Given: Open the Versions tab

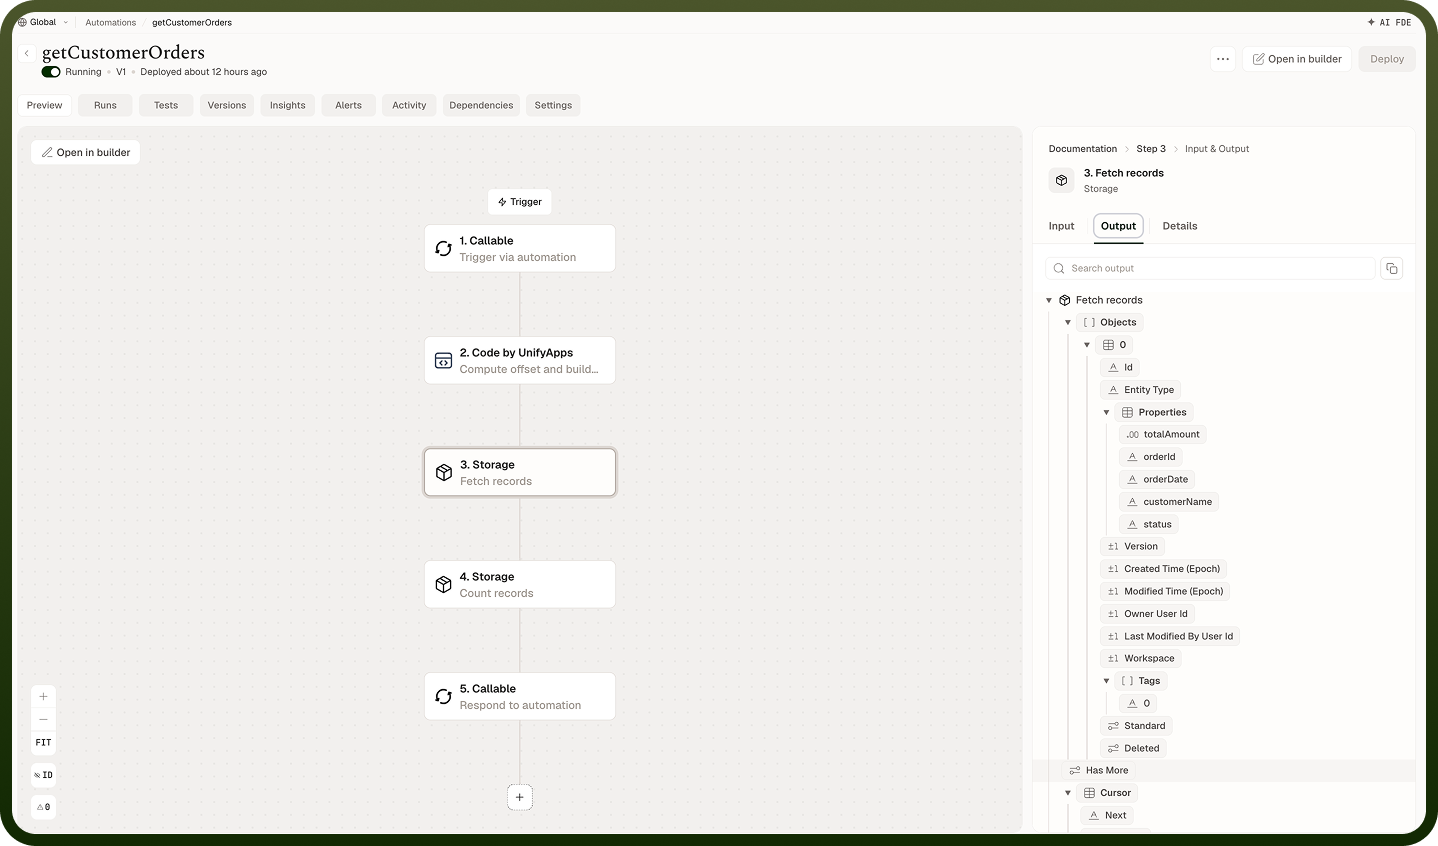Looking at the screenshot, I should pos(227,105).
